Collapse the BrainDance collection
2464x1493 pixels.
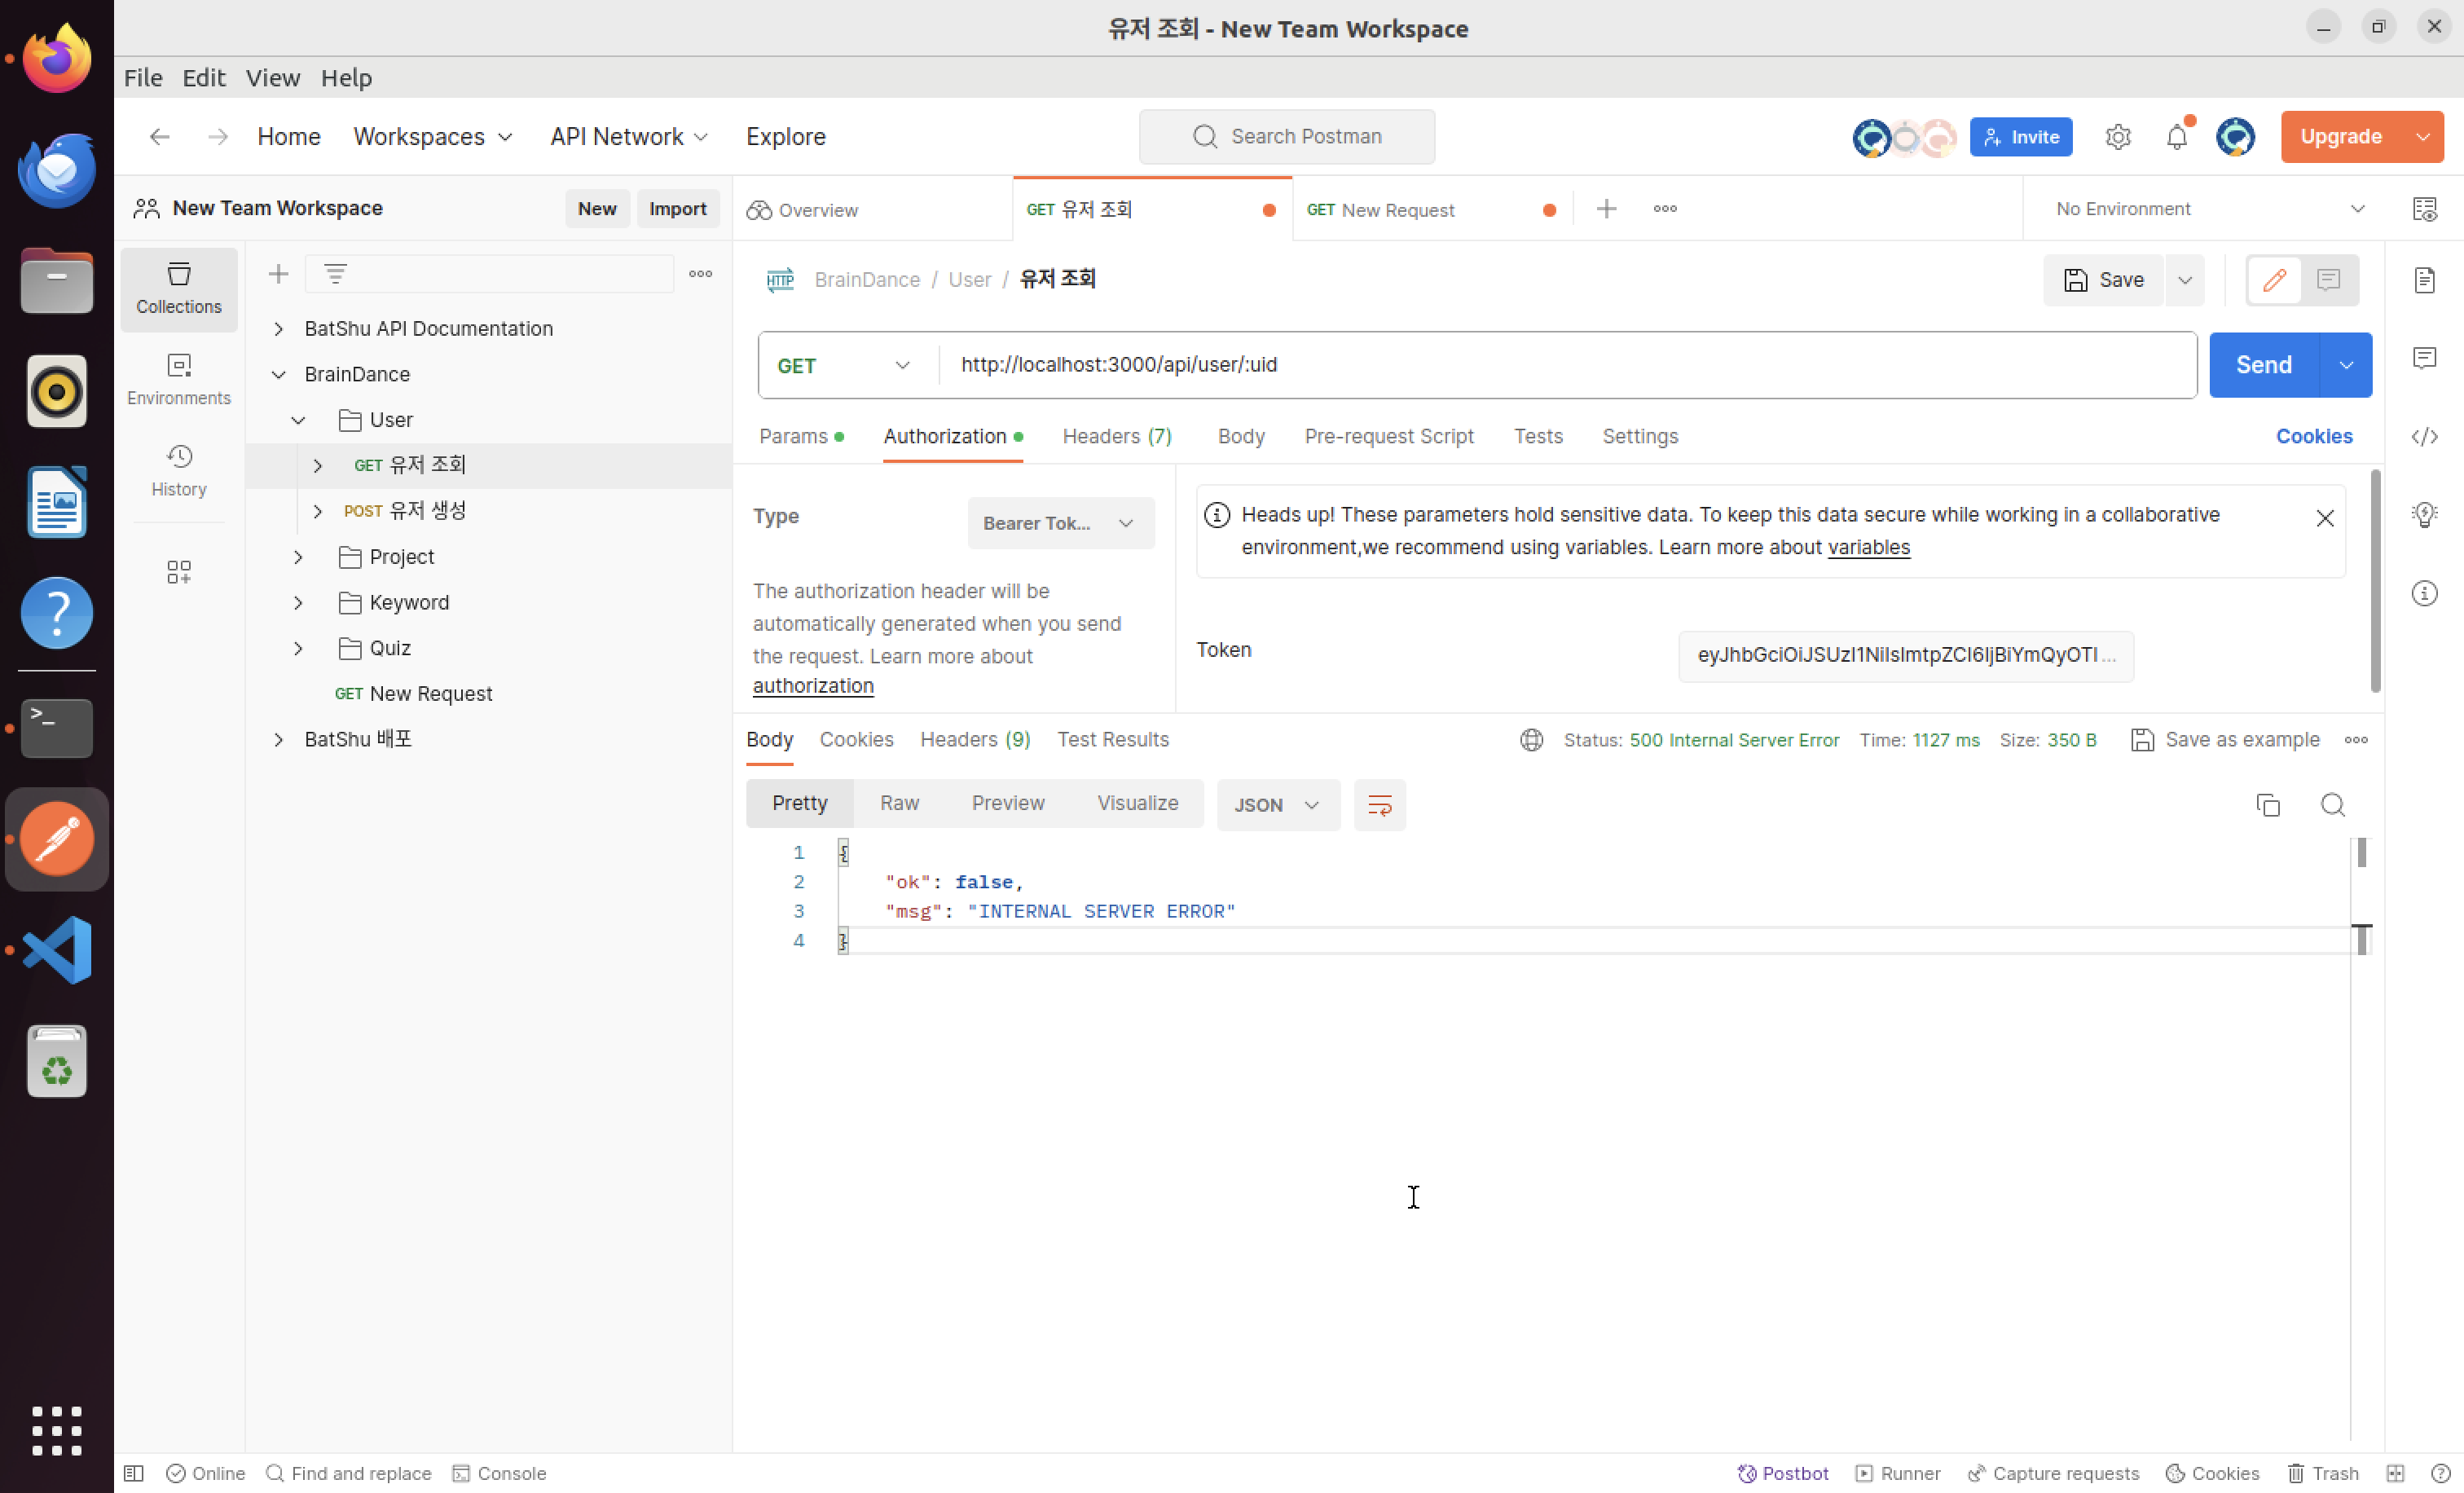(279, 374)
